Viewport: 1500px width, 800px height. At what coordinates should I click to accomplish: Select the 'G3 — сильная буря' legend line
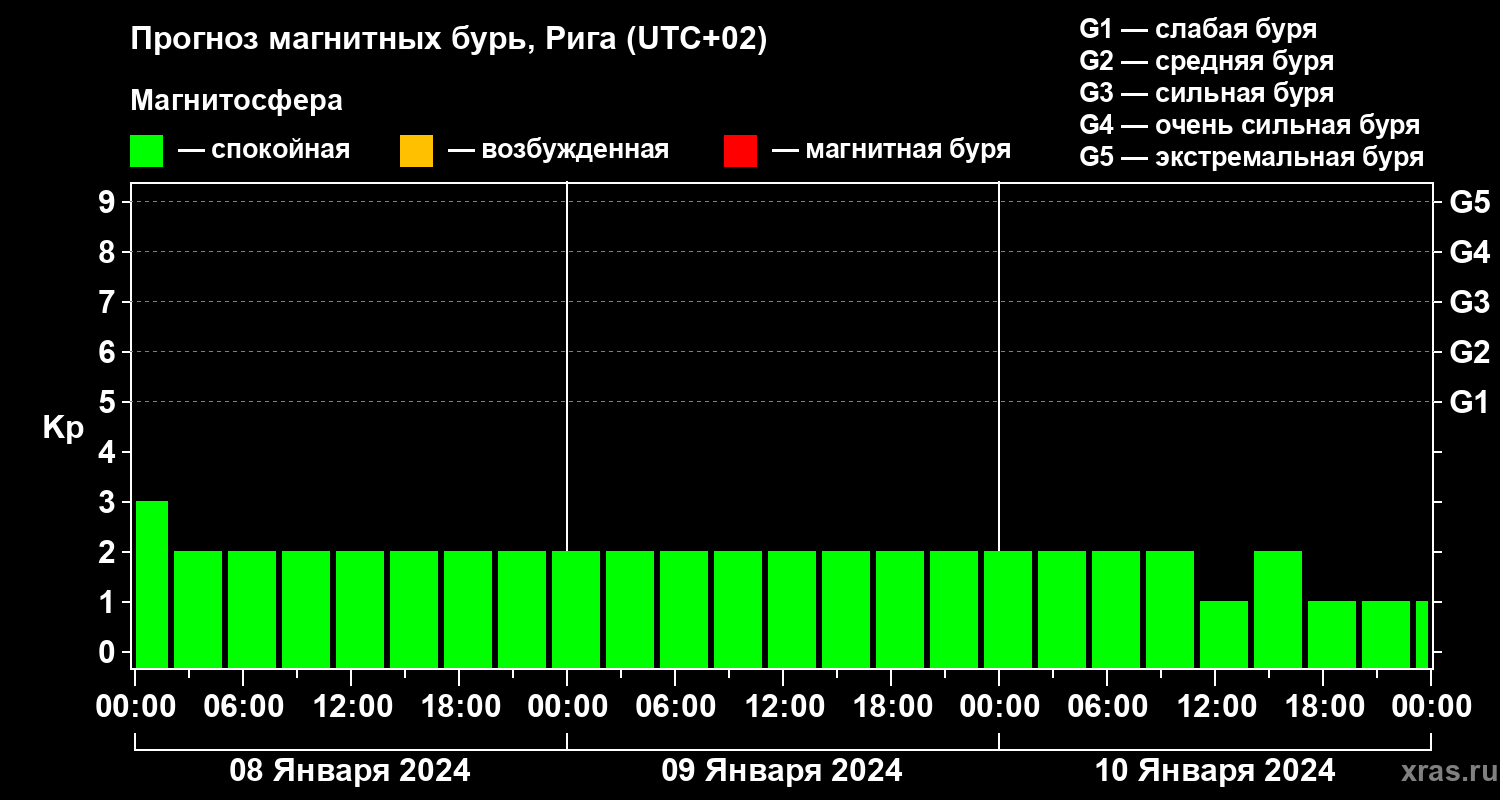1207,93
